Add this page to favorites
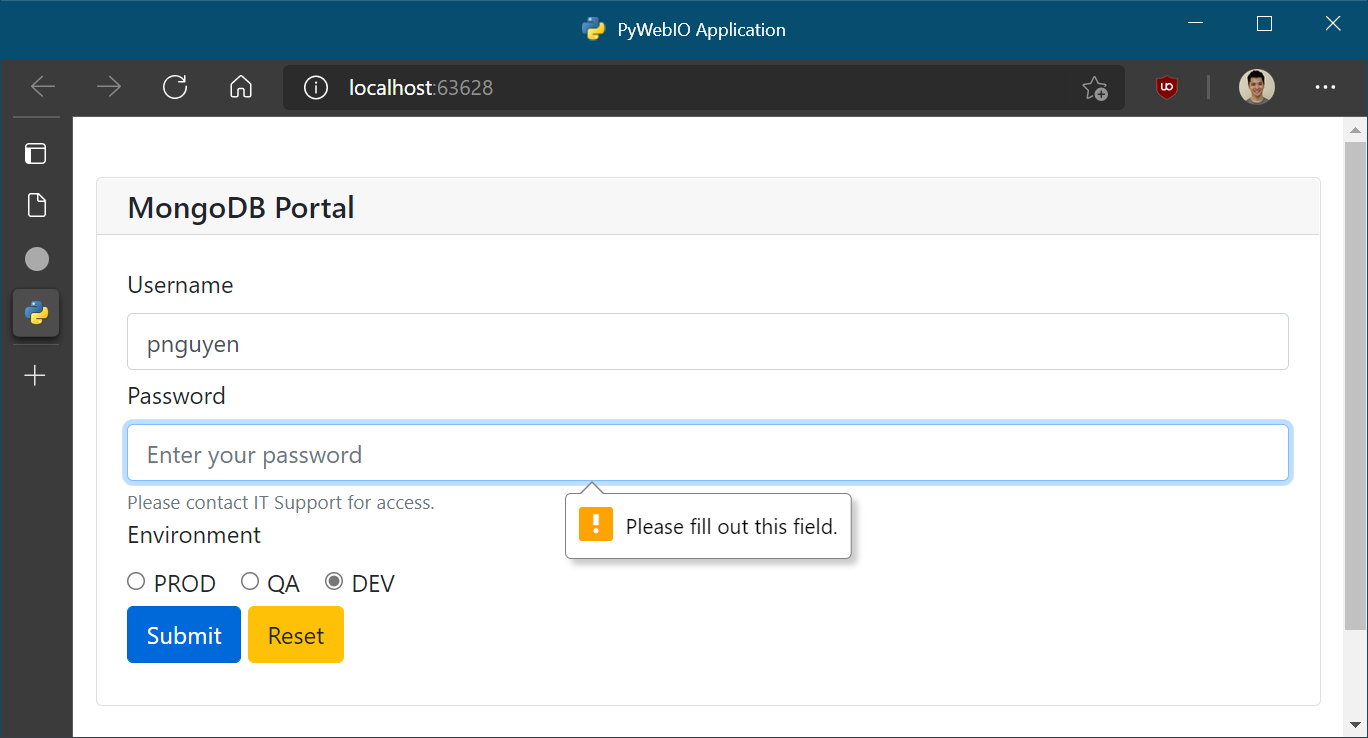The image size is (1368, 738). click(x=1095, y=88)
